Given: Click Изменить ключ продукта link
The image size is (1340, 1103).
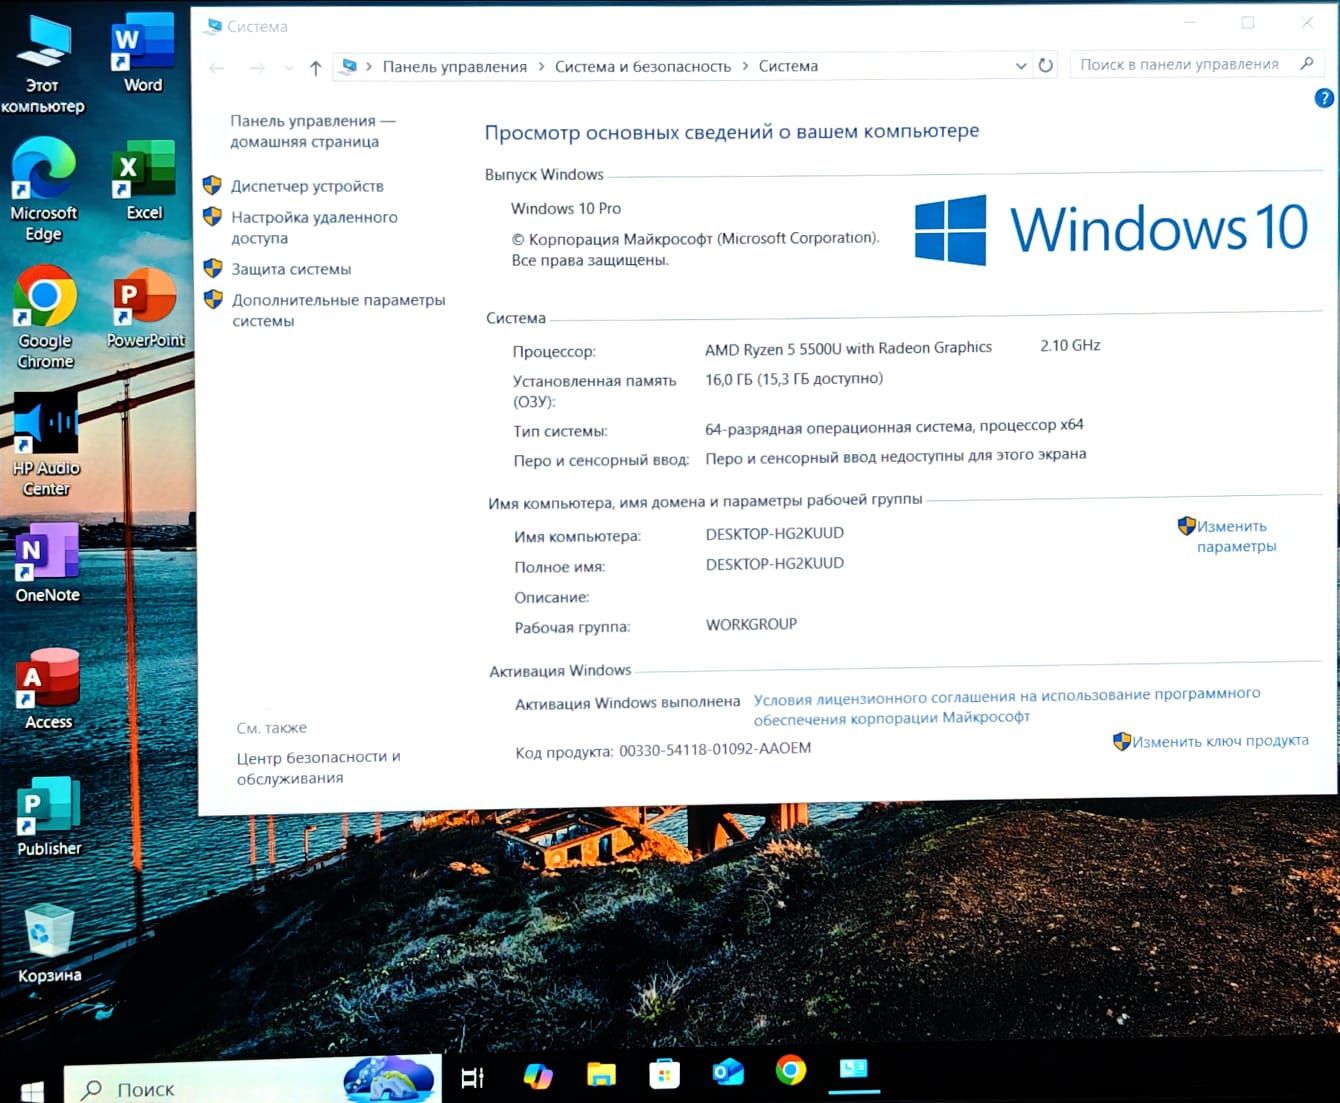Looking at the screenshot, I should tap(1220, 741).
